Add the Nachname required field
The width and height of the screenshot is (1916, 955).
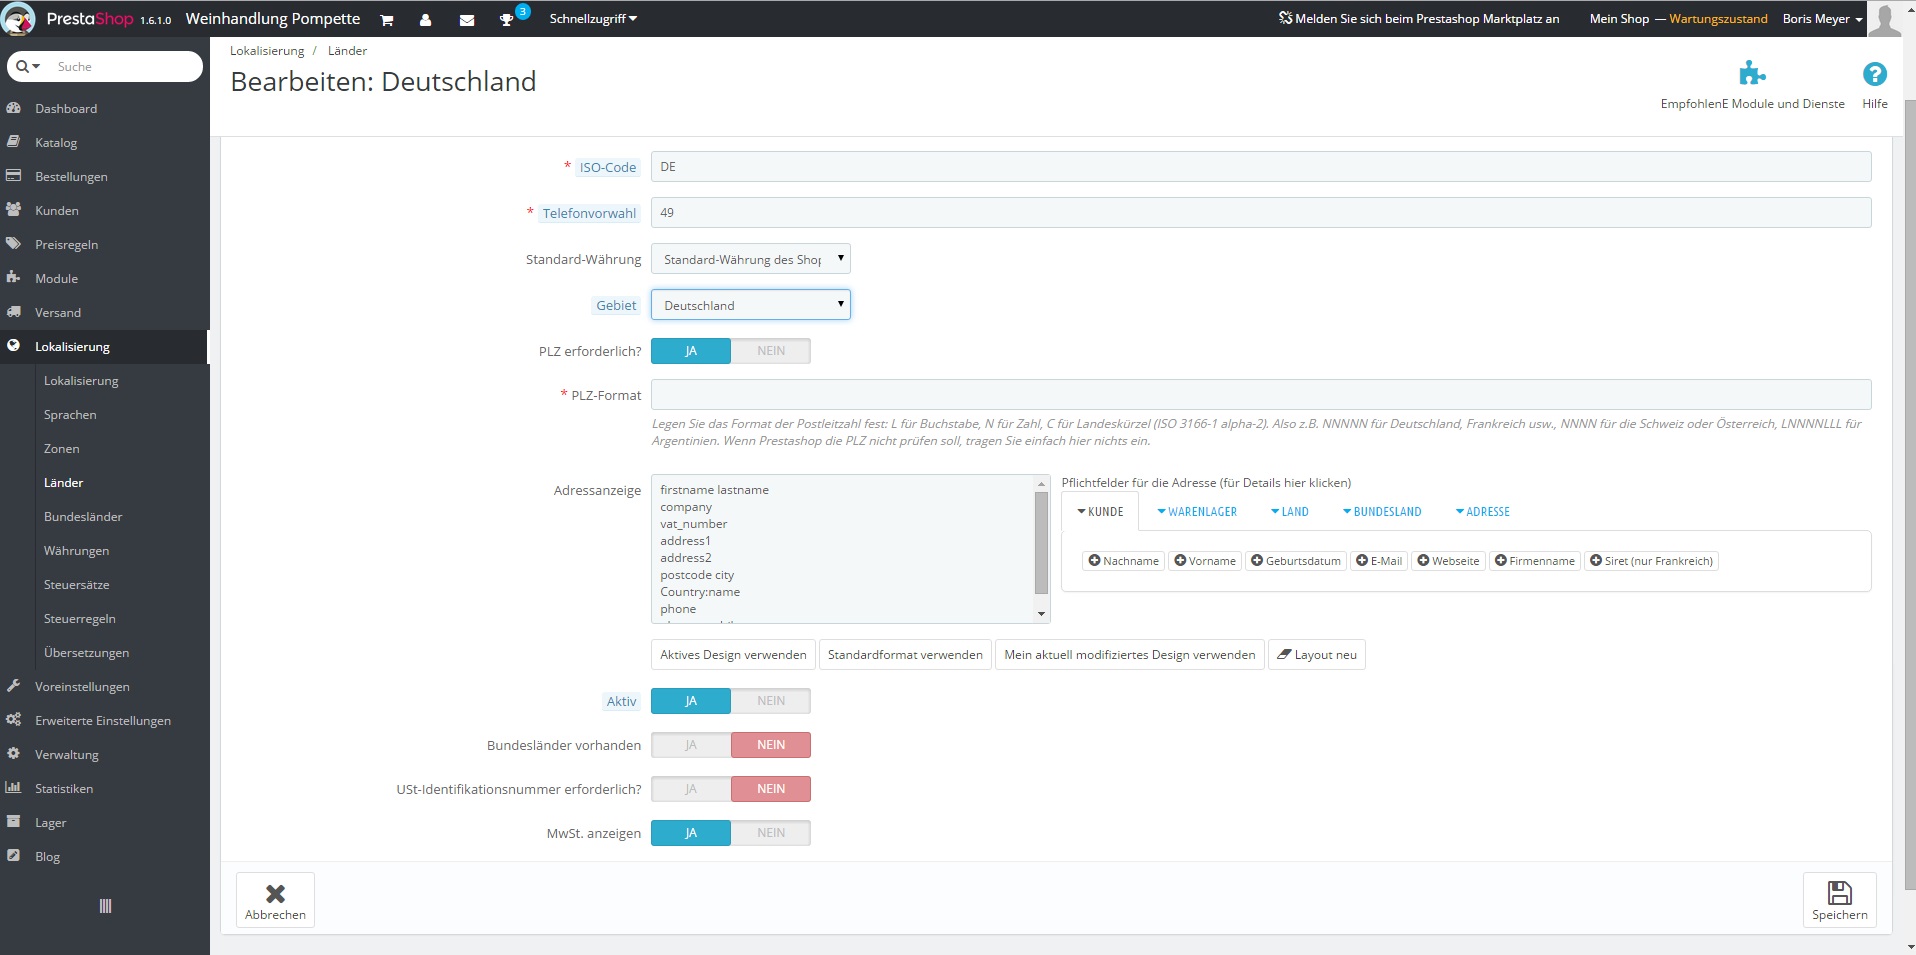coord(1123,561)
